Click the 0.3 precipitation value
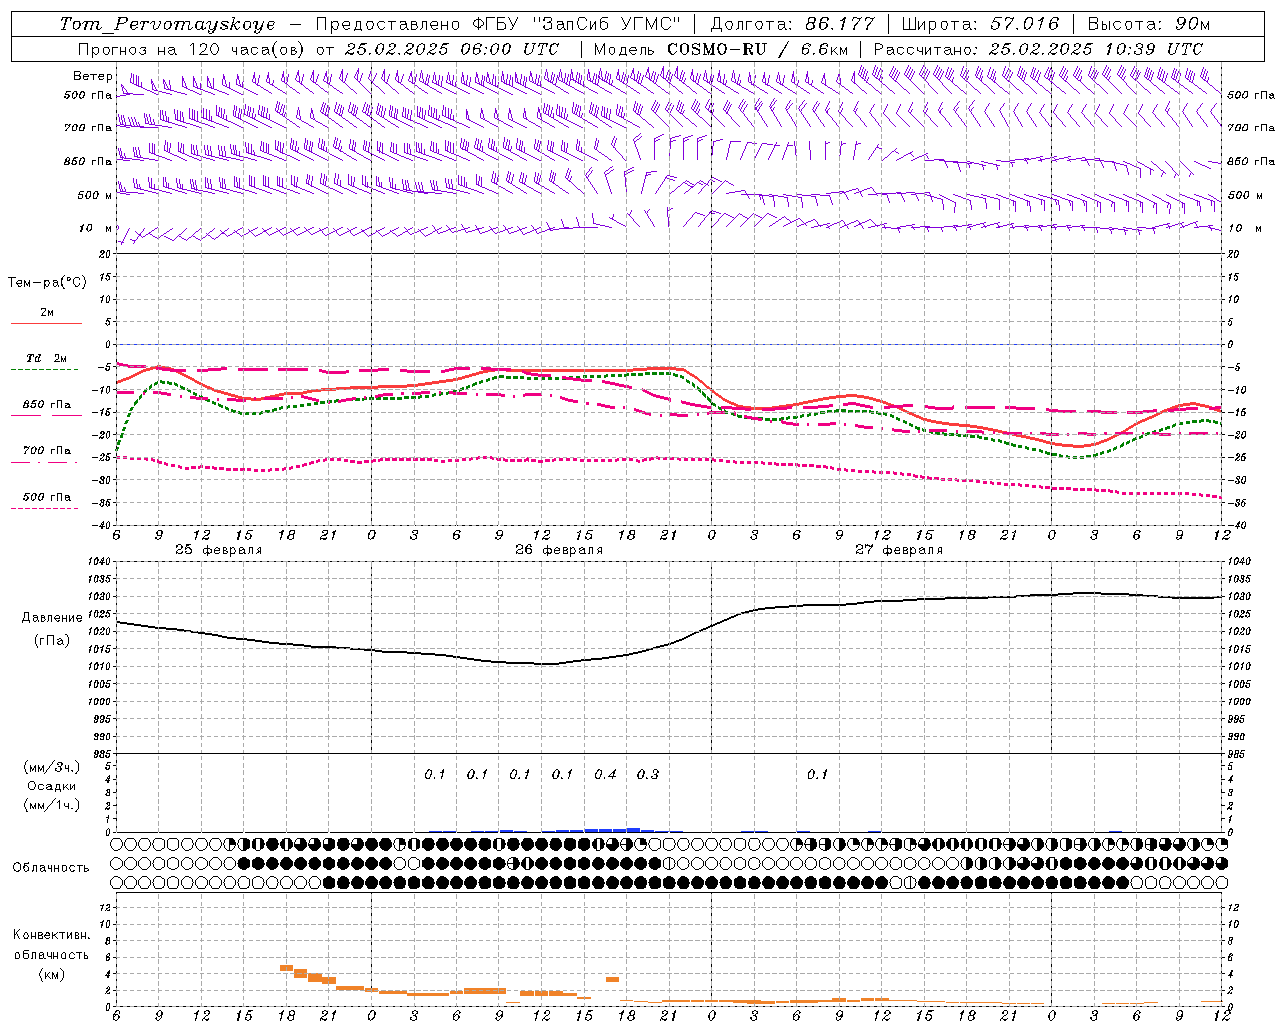Viewport: 1280px width, 1024px height. [x=648, y=774]
